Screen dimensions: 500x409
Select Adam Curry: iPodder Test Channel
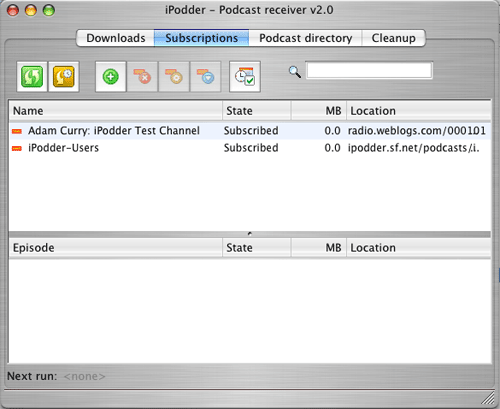pyautogui.click(x=114, y=131)
